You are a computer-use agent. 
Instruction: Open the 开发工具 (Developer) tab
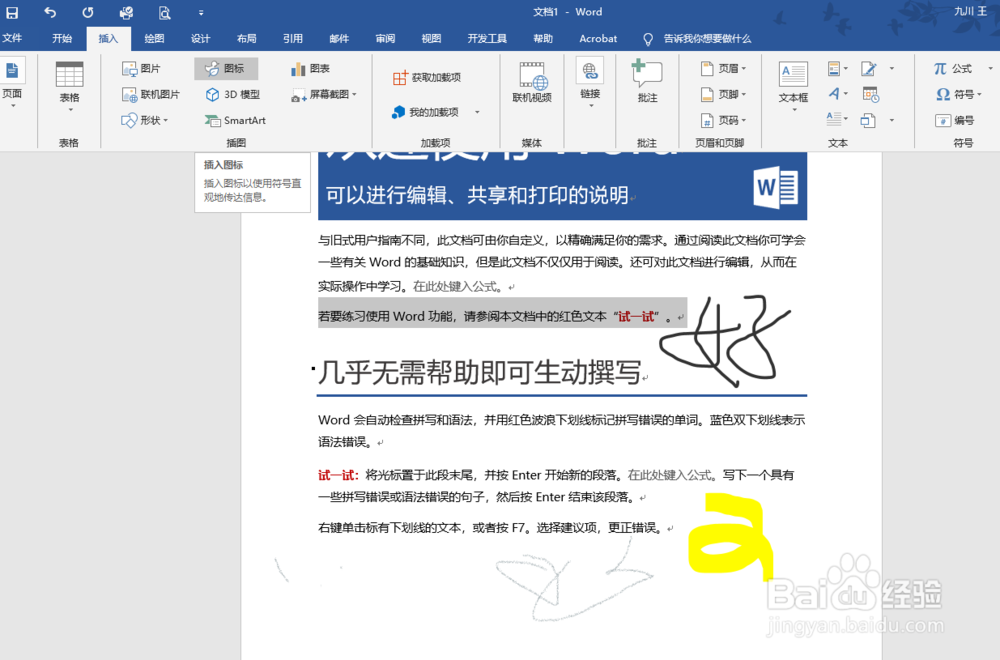[487, 38]
